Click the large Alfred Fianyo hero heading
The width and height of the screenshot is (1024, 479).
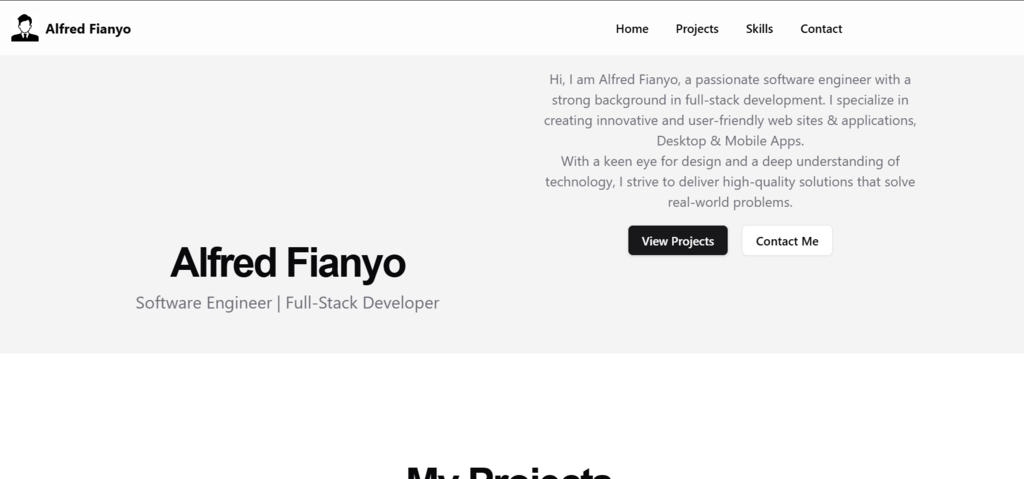288,263
